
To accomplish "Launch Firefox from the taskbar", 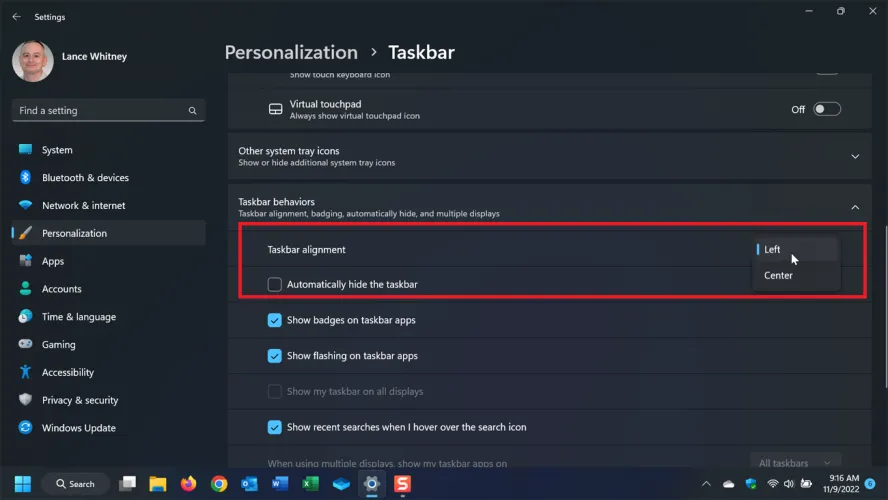I will 188,484.
